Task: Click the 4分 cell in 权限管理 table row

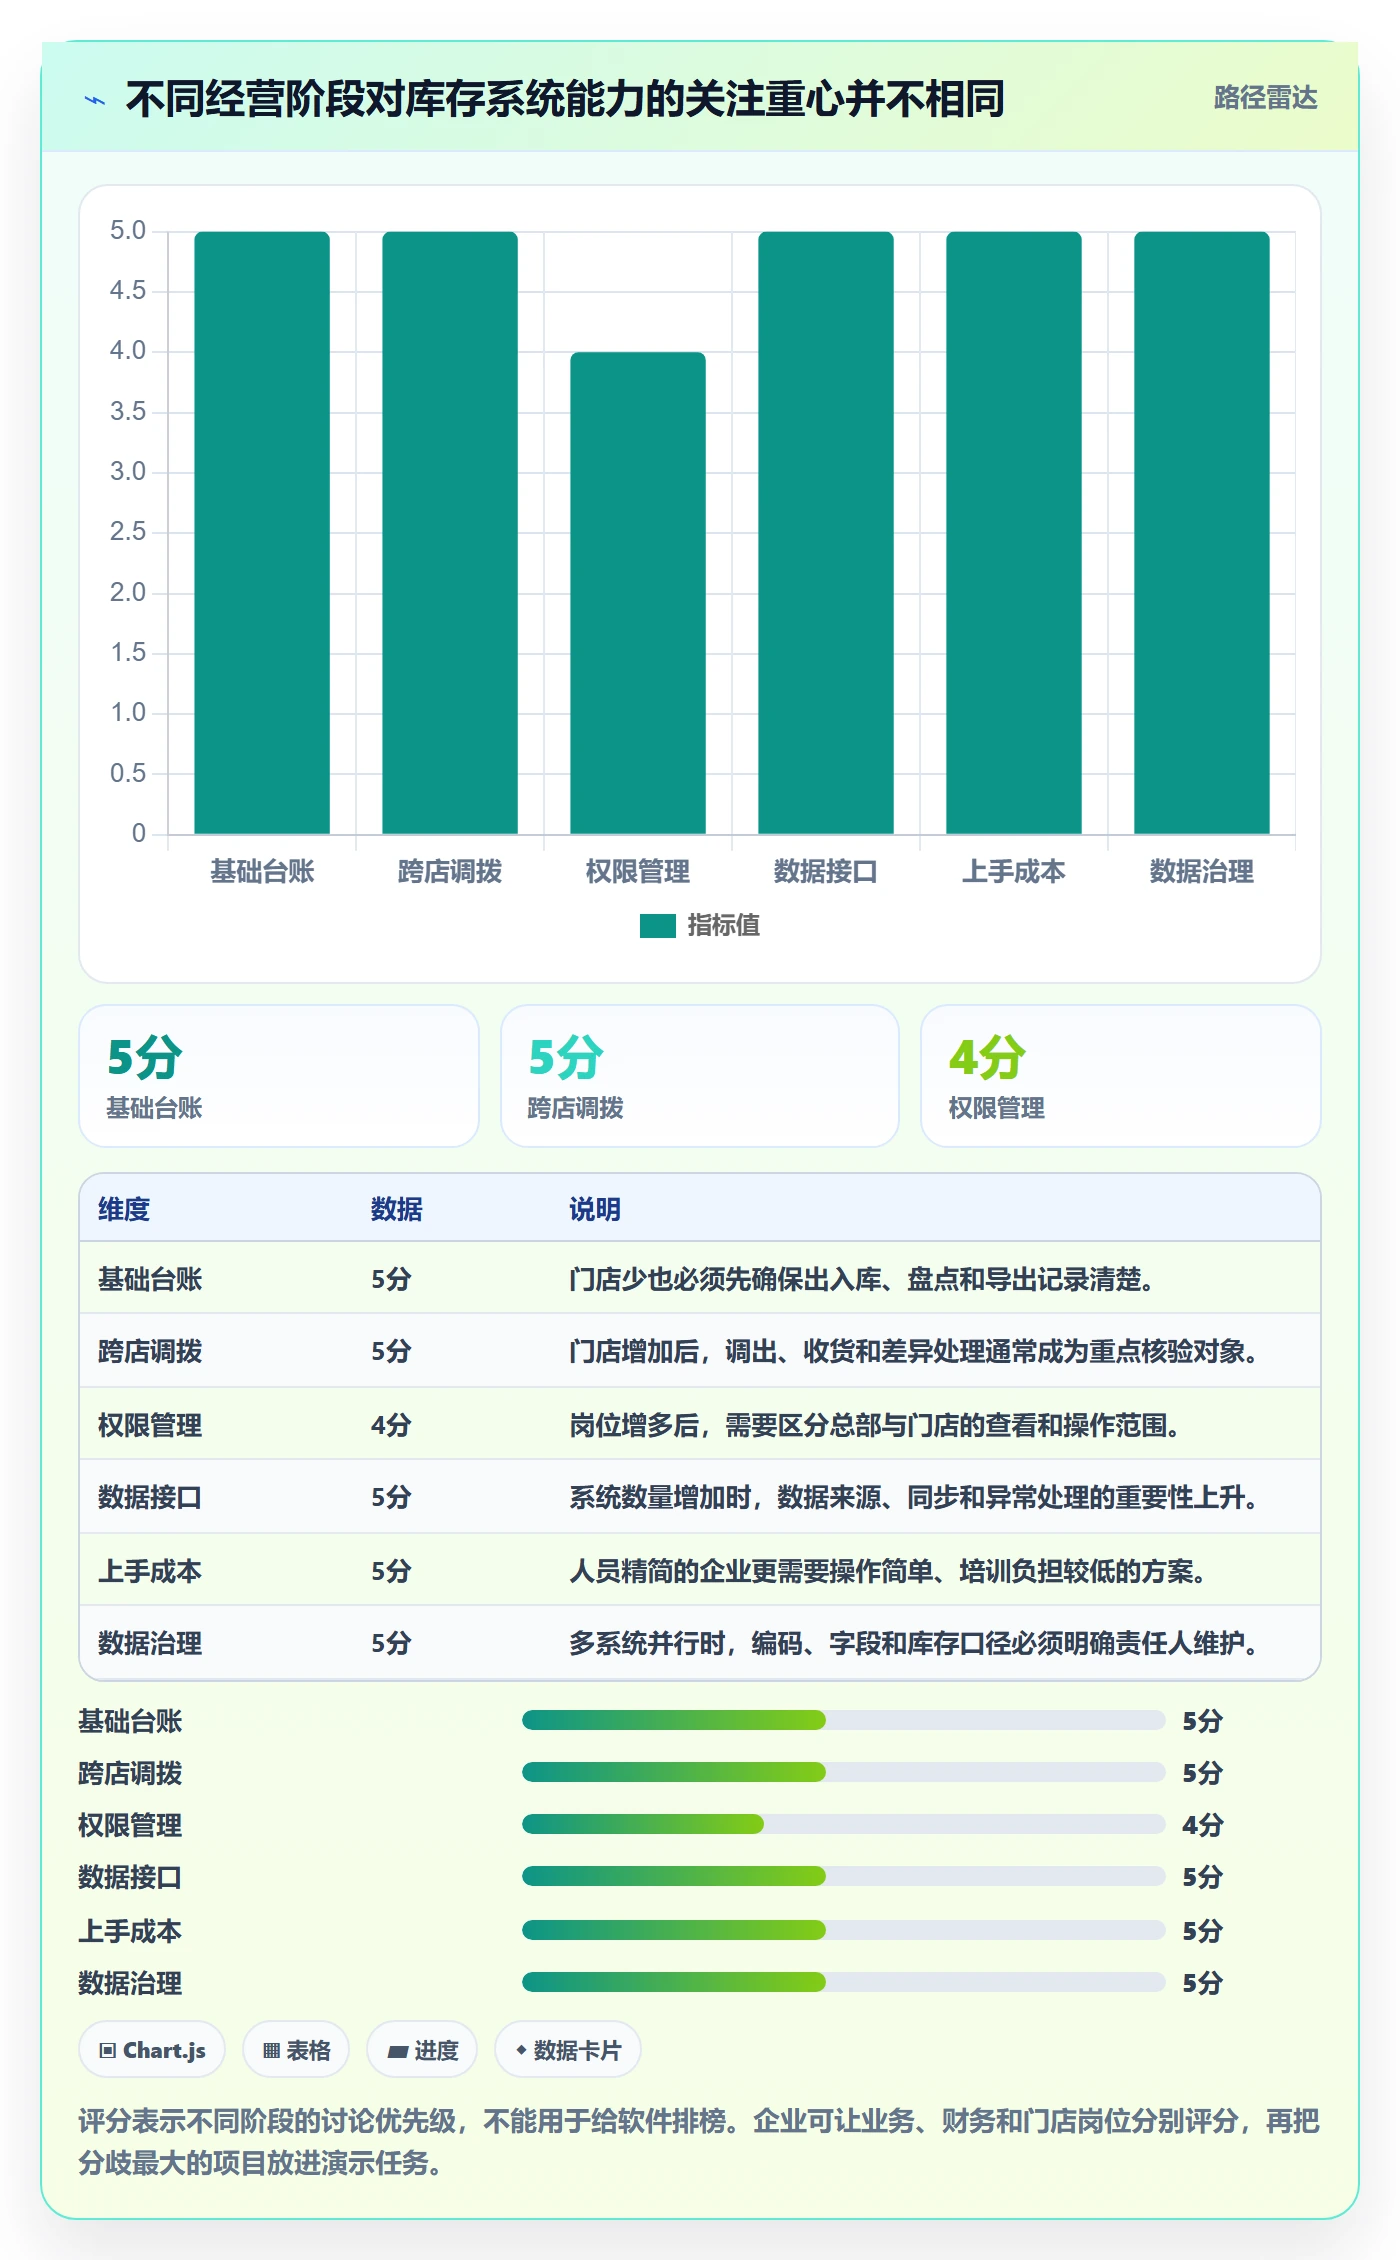Action: pos(391,1425)
